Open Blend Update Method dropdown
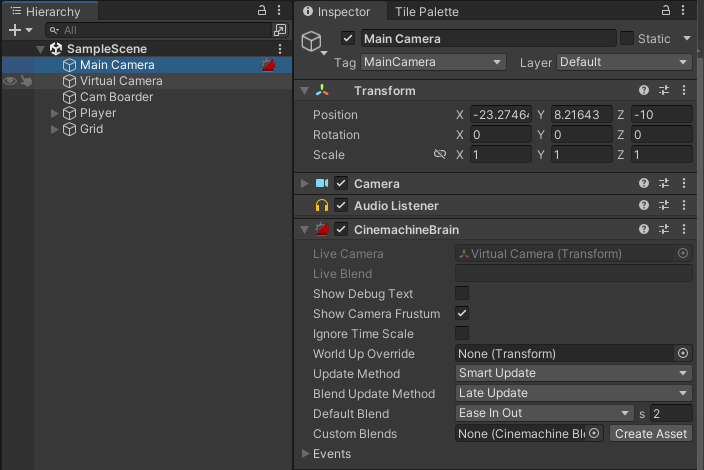704x470 pixels. point(573,393)
